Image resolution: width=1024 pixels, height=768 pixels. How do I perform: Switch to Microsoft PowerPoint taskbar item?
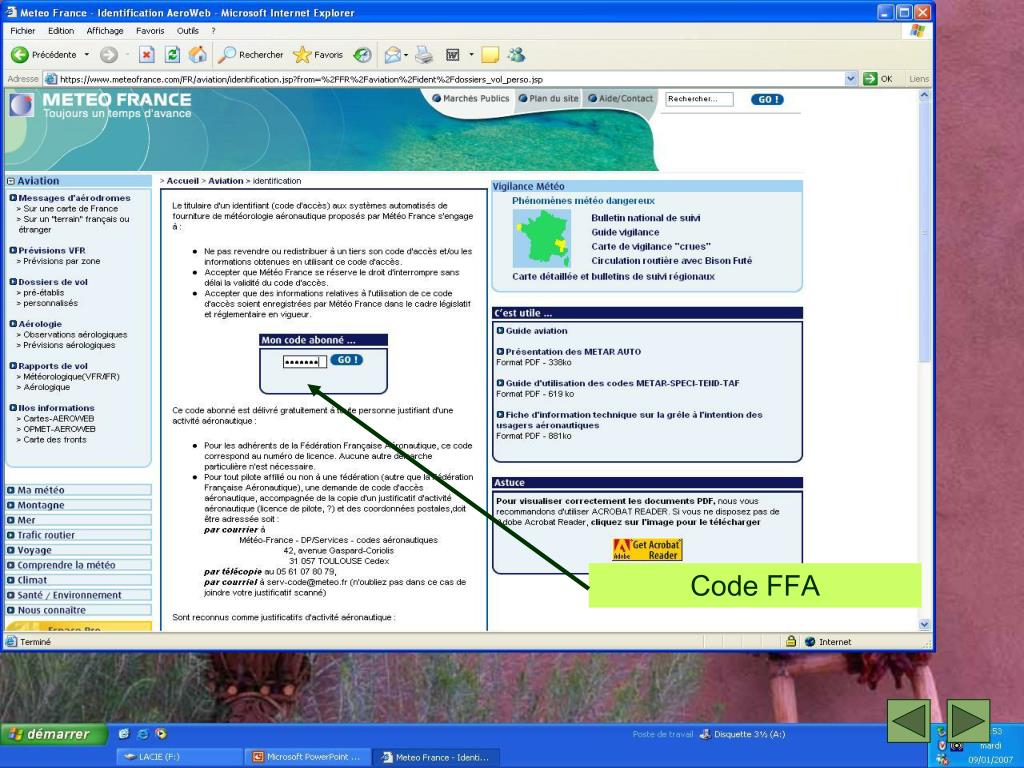(307, 757)
